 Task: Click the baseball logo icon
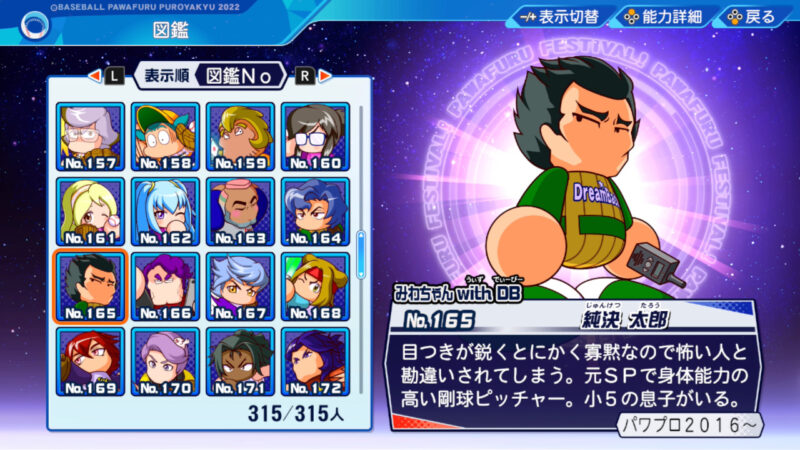(x=35, y=26)
